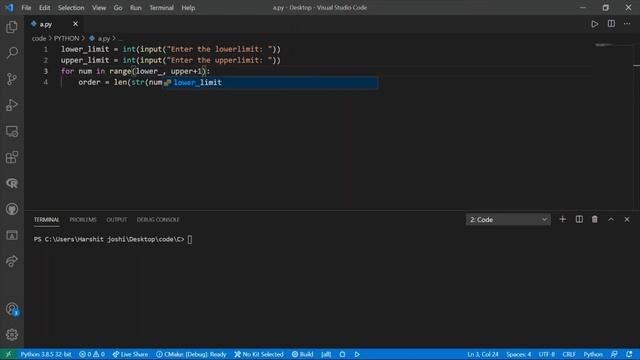Open the Search view in activity bar
Image resolution: width=640 pixels, height=360 pixels.
pyautogui.click(x=12, y=53)
